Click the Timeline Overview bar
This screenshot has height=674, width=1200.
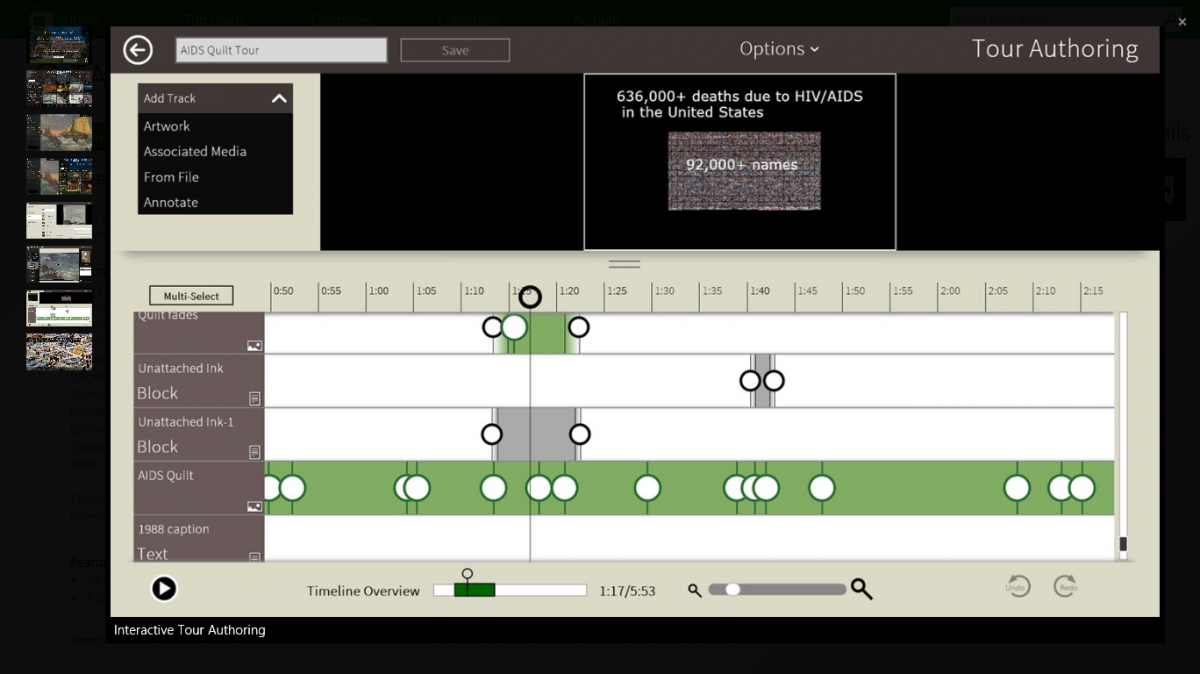pos(510,590)
